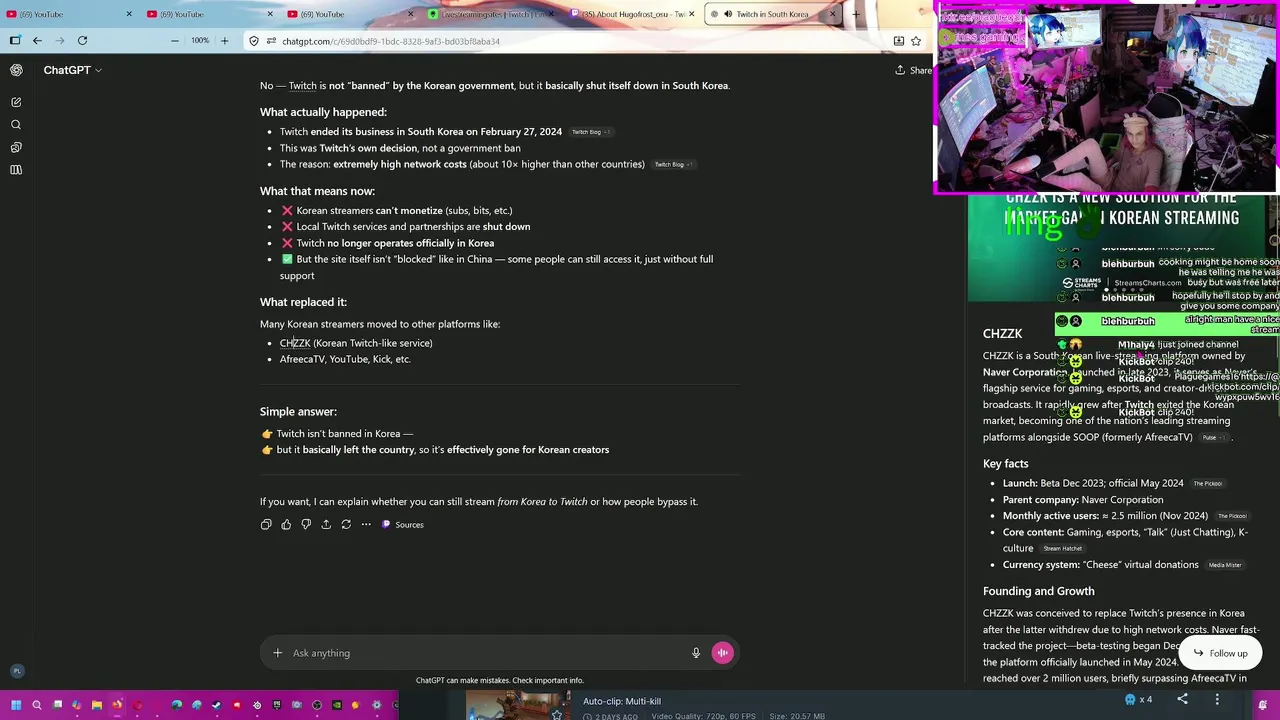1280x720 pixels.
Task: Launch voice mode pink button
Action: tap(722, 653)
